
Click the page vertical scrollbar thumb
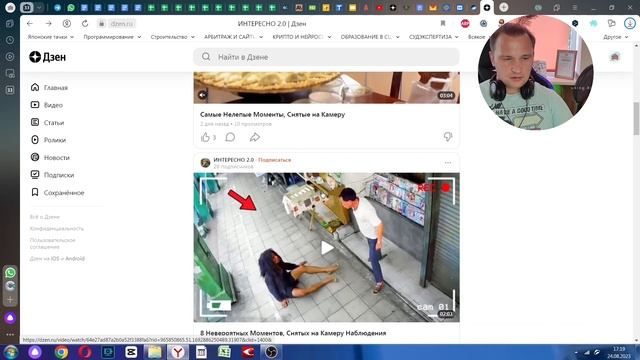[636, 118]
